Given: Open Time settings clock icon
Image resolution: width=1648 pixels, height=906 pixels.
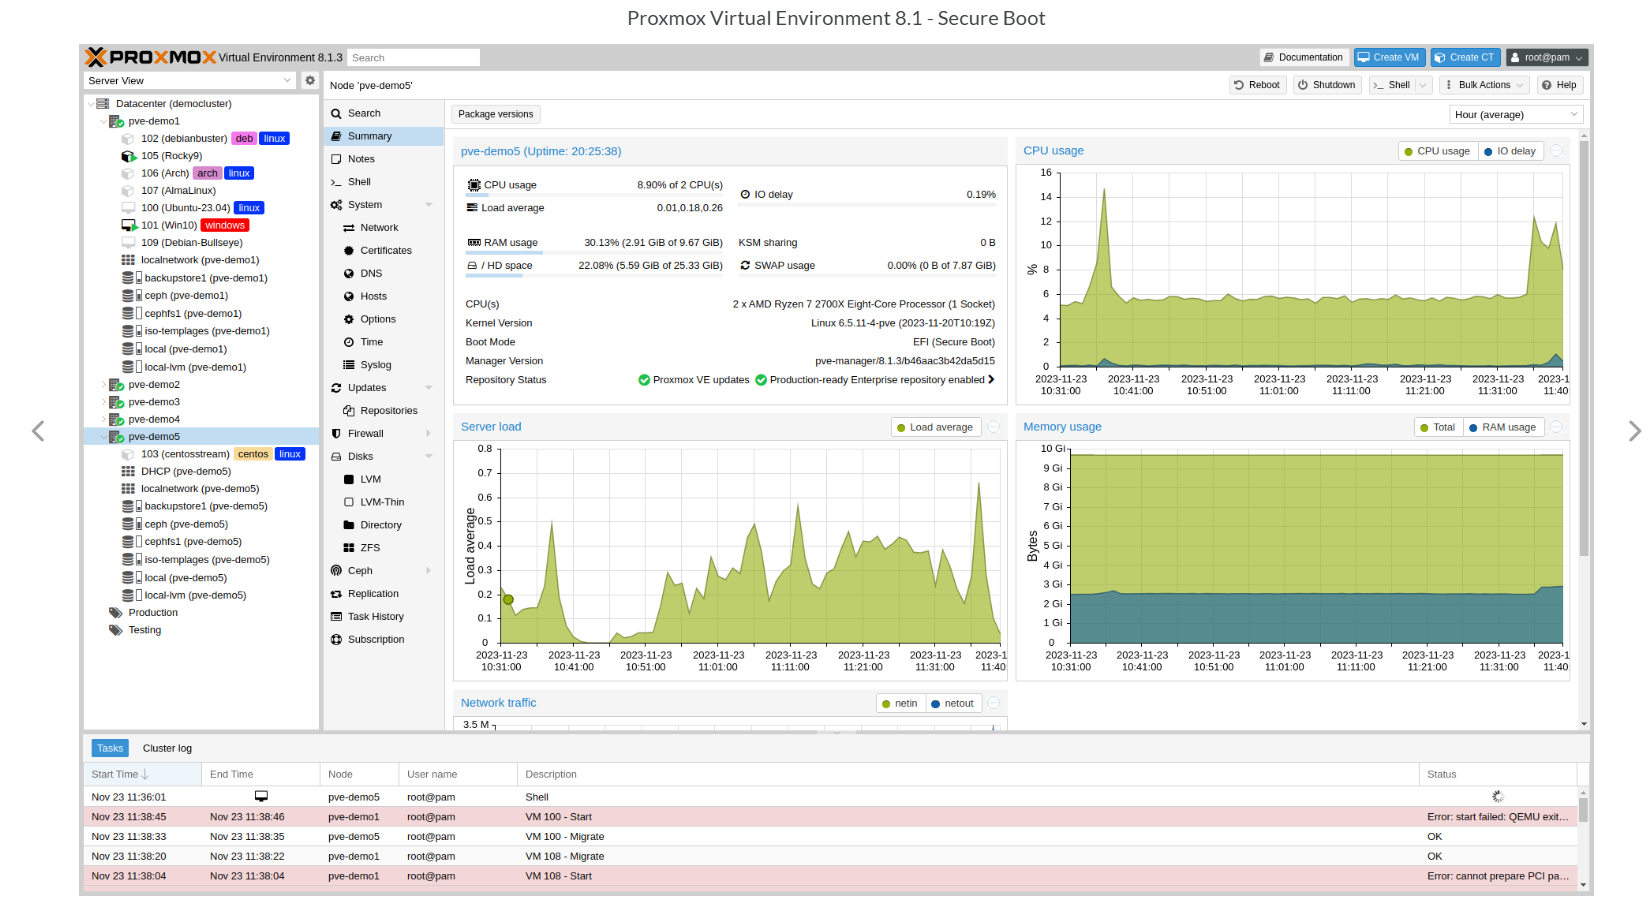Looking at the screenshot, I should pos(349,342).
